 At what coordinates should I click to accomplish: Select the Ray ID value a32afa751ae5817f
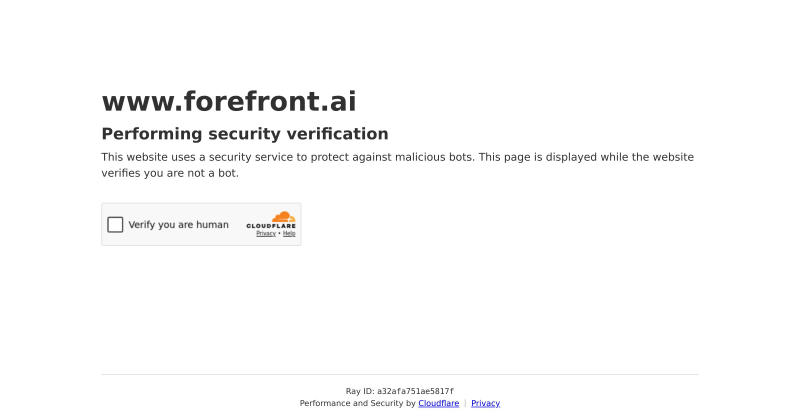coord(415,391)
